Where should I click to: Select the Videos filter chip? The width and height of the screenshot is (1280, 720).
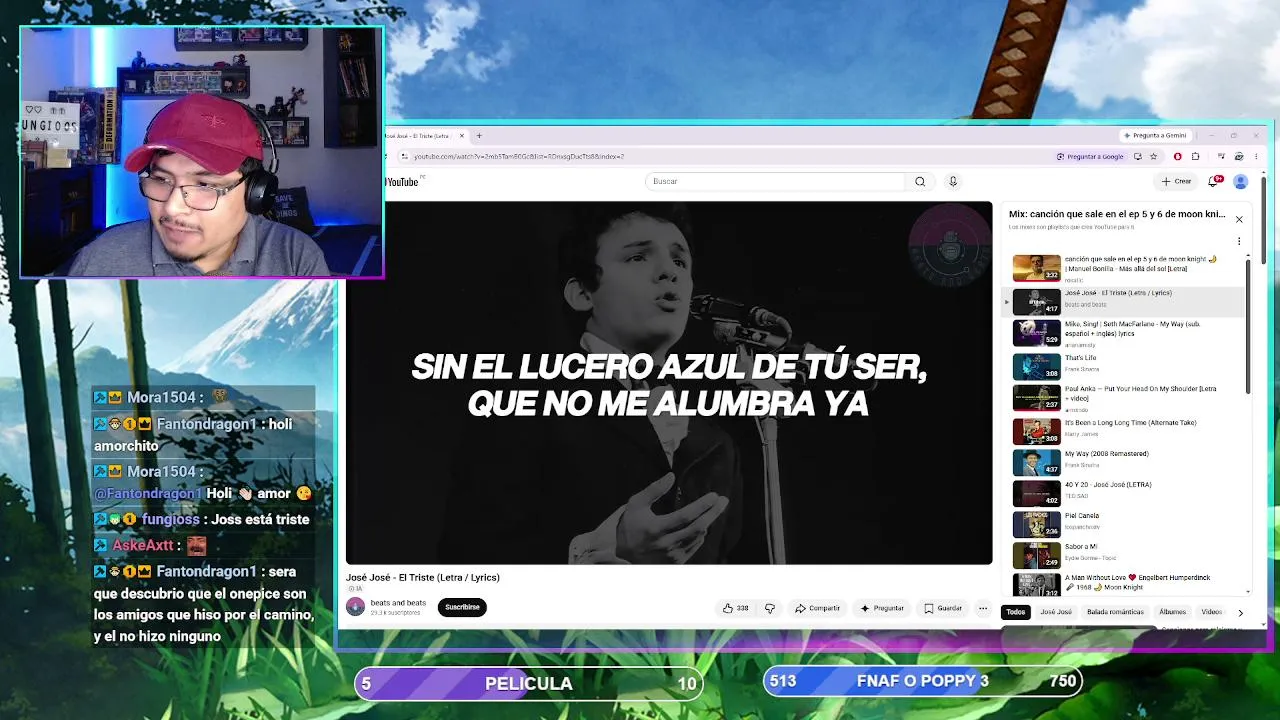pyautogui.click(x=1211, y=612)
